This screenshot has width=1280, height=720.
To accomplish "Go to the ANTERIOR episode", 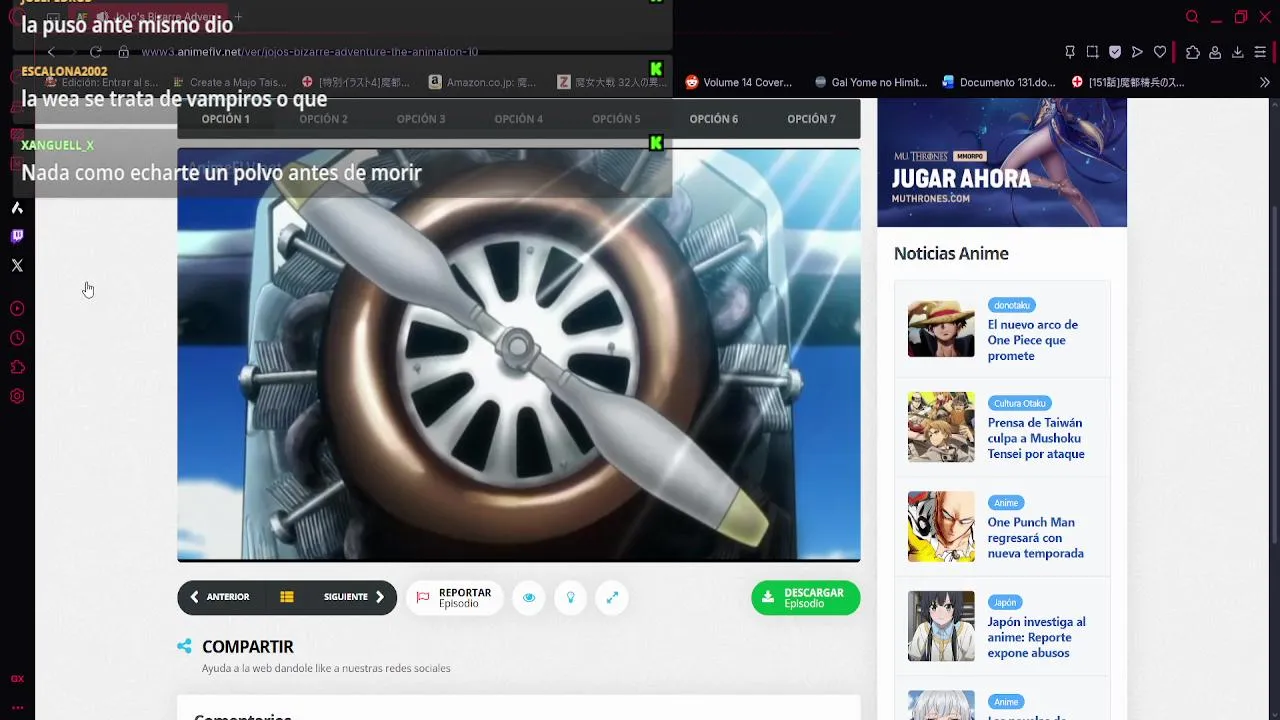I will coord(220,597).
